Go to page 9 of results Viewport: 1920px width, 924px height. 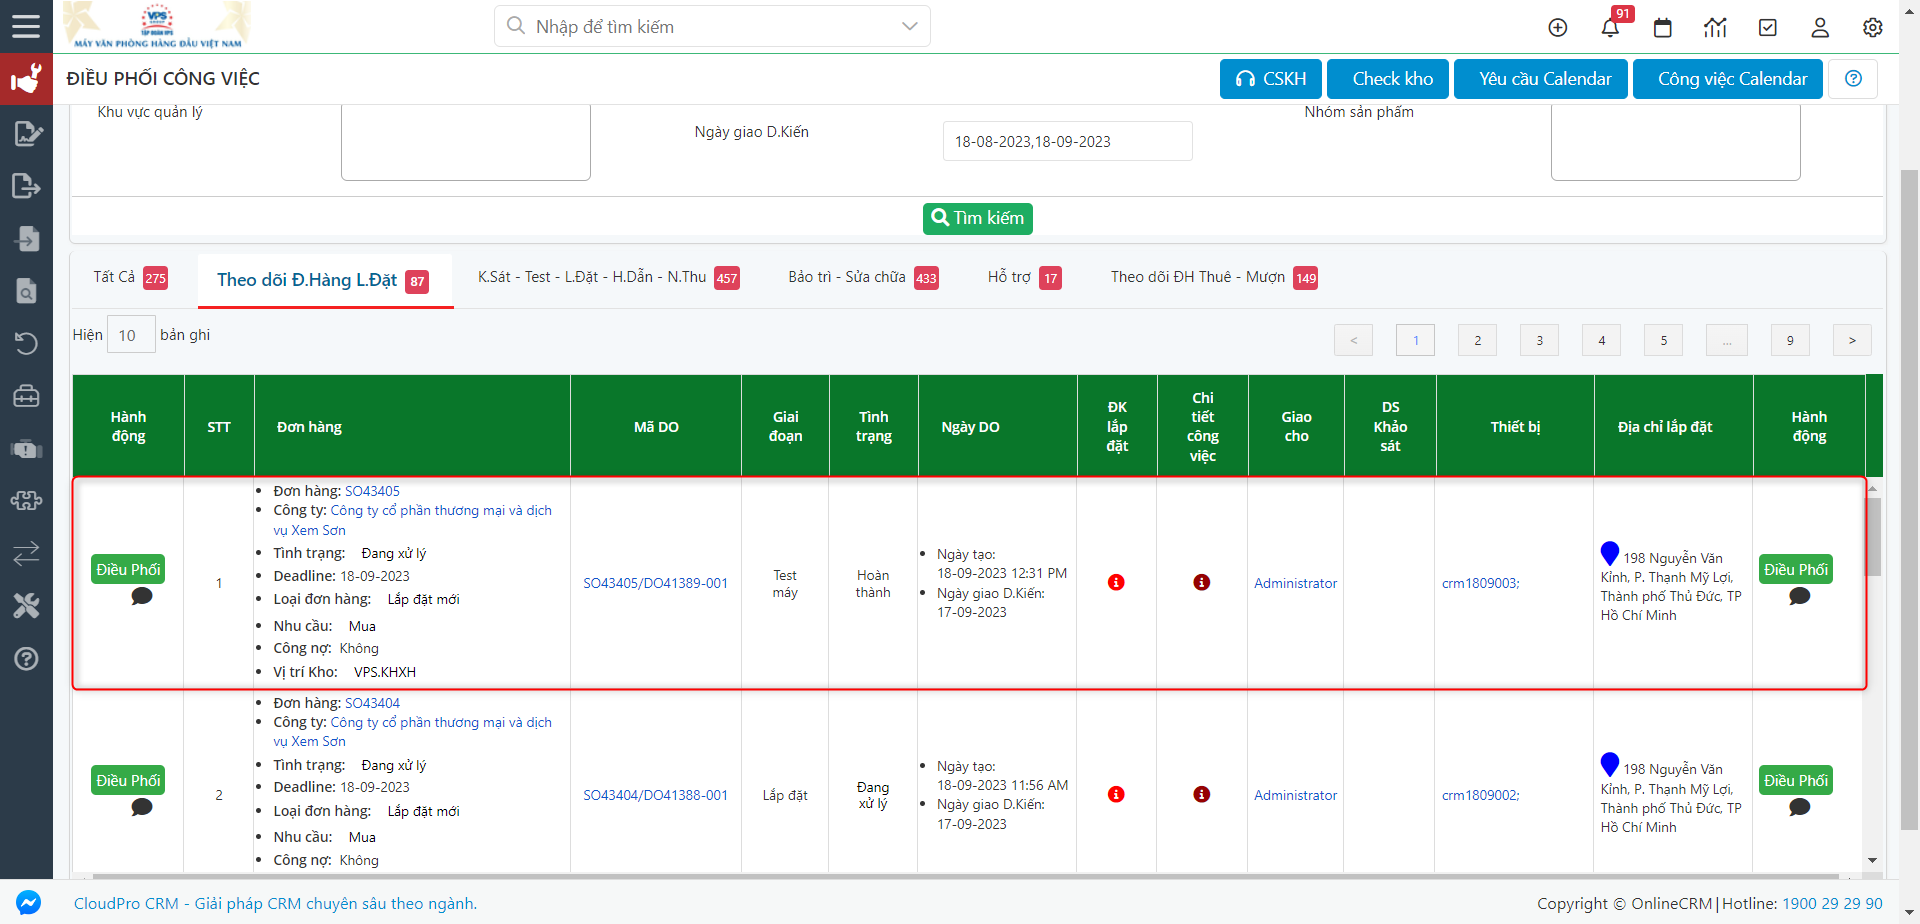(1790, 340)
